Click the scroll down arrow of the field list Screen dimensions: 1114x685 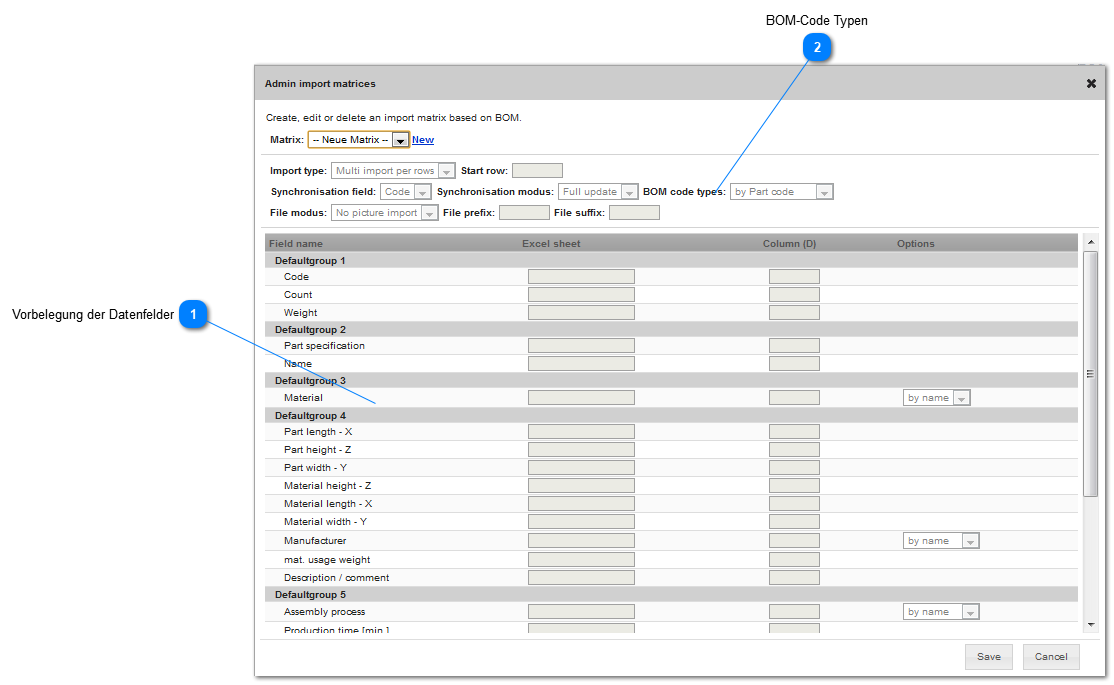(x=1091, y=625)
